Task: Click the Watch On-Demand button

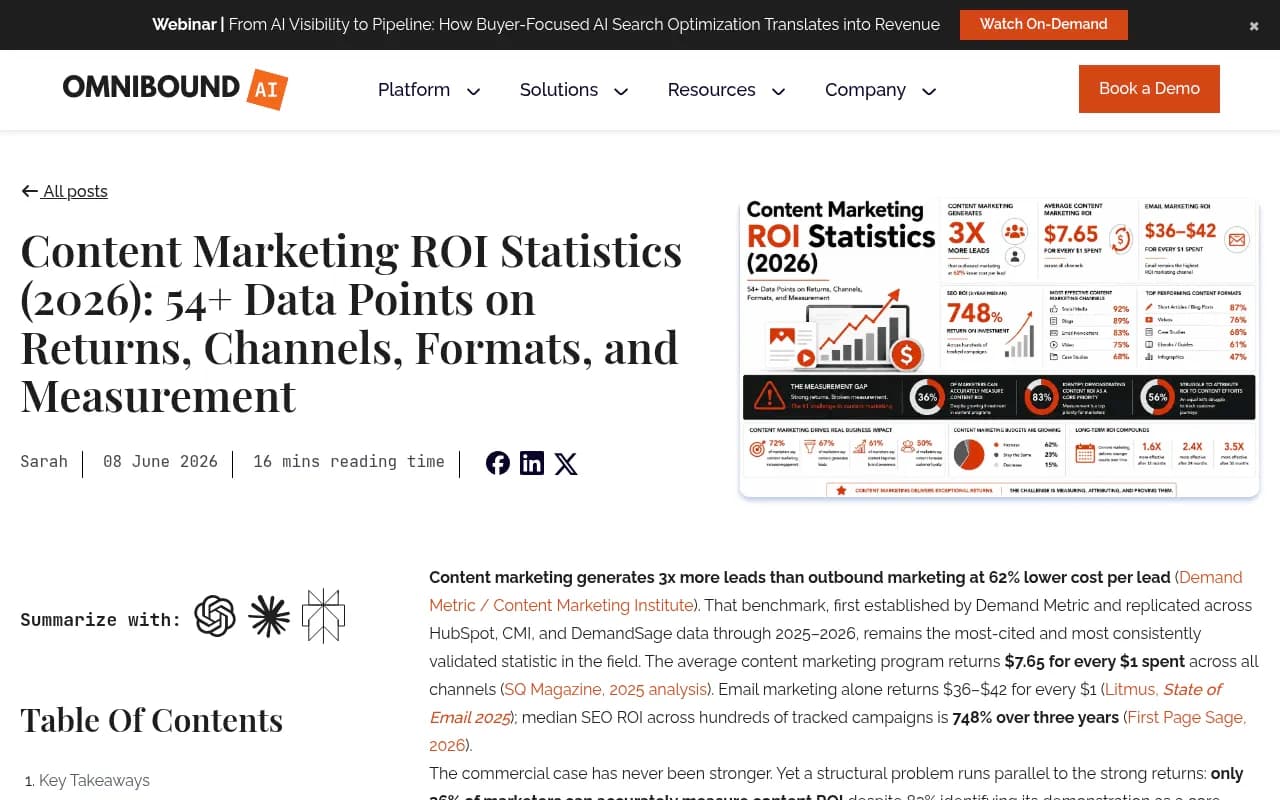Action: (1044, 25)
